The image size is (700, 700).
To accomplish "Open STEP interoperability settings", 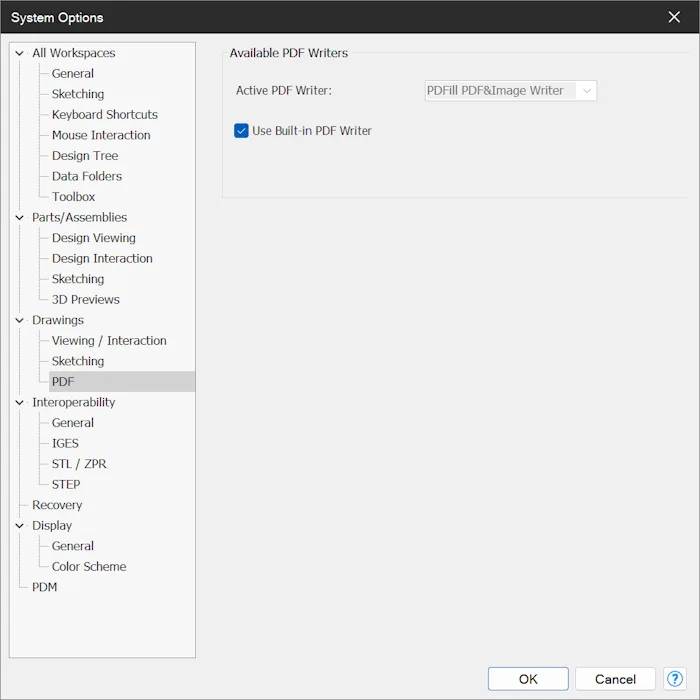I will (x=66, y=484).
